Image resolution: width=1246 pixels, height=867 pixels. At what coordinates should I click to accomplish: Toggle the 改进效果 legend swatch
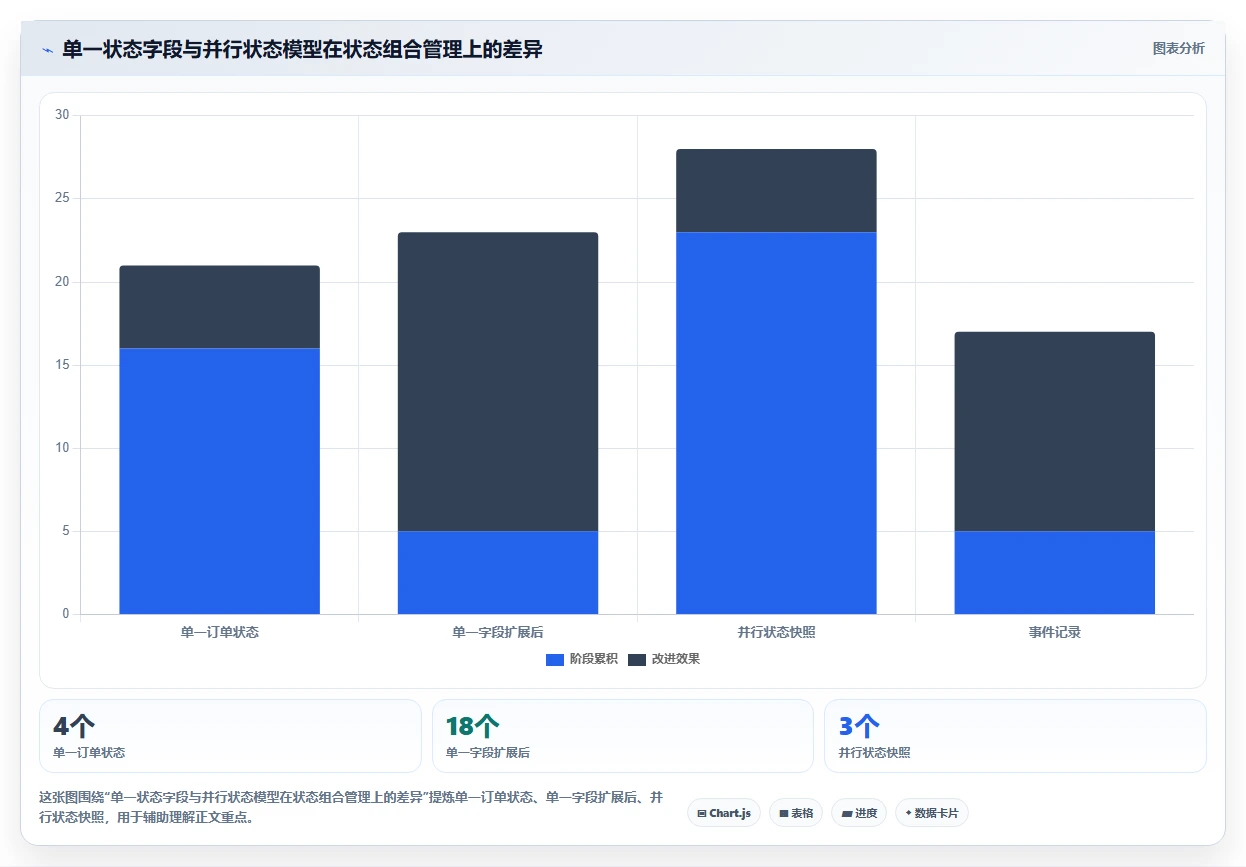[x=637, y=659]
